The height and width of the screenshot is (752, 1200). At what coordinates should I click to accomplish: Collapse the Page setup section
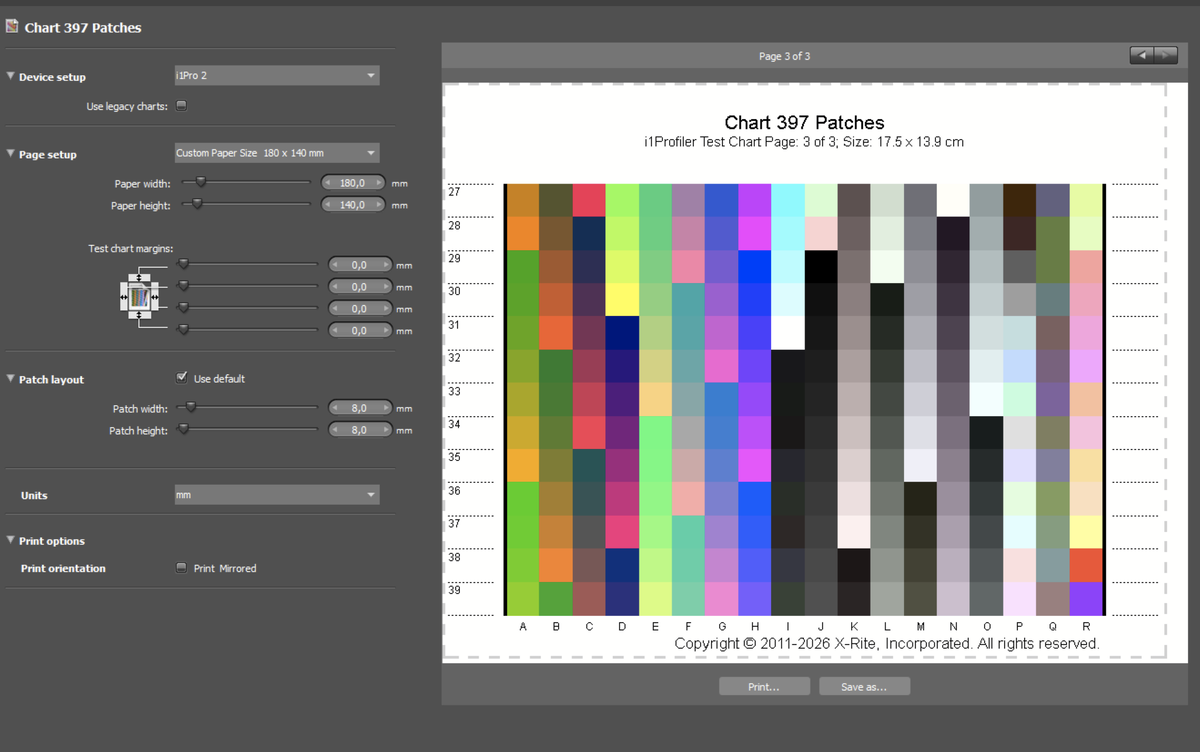pyautogui.click(x=10, y=154)
